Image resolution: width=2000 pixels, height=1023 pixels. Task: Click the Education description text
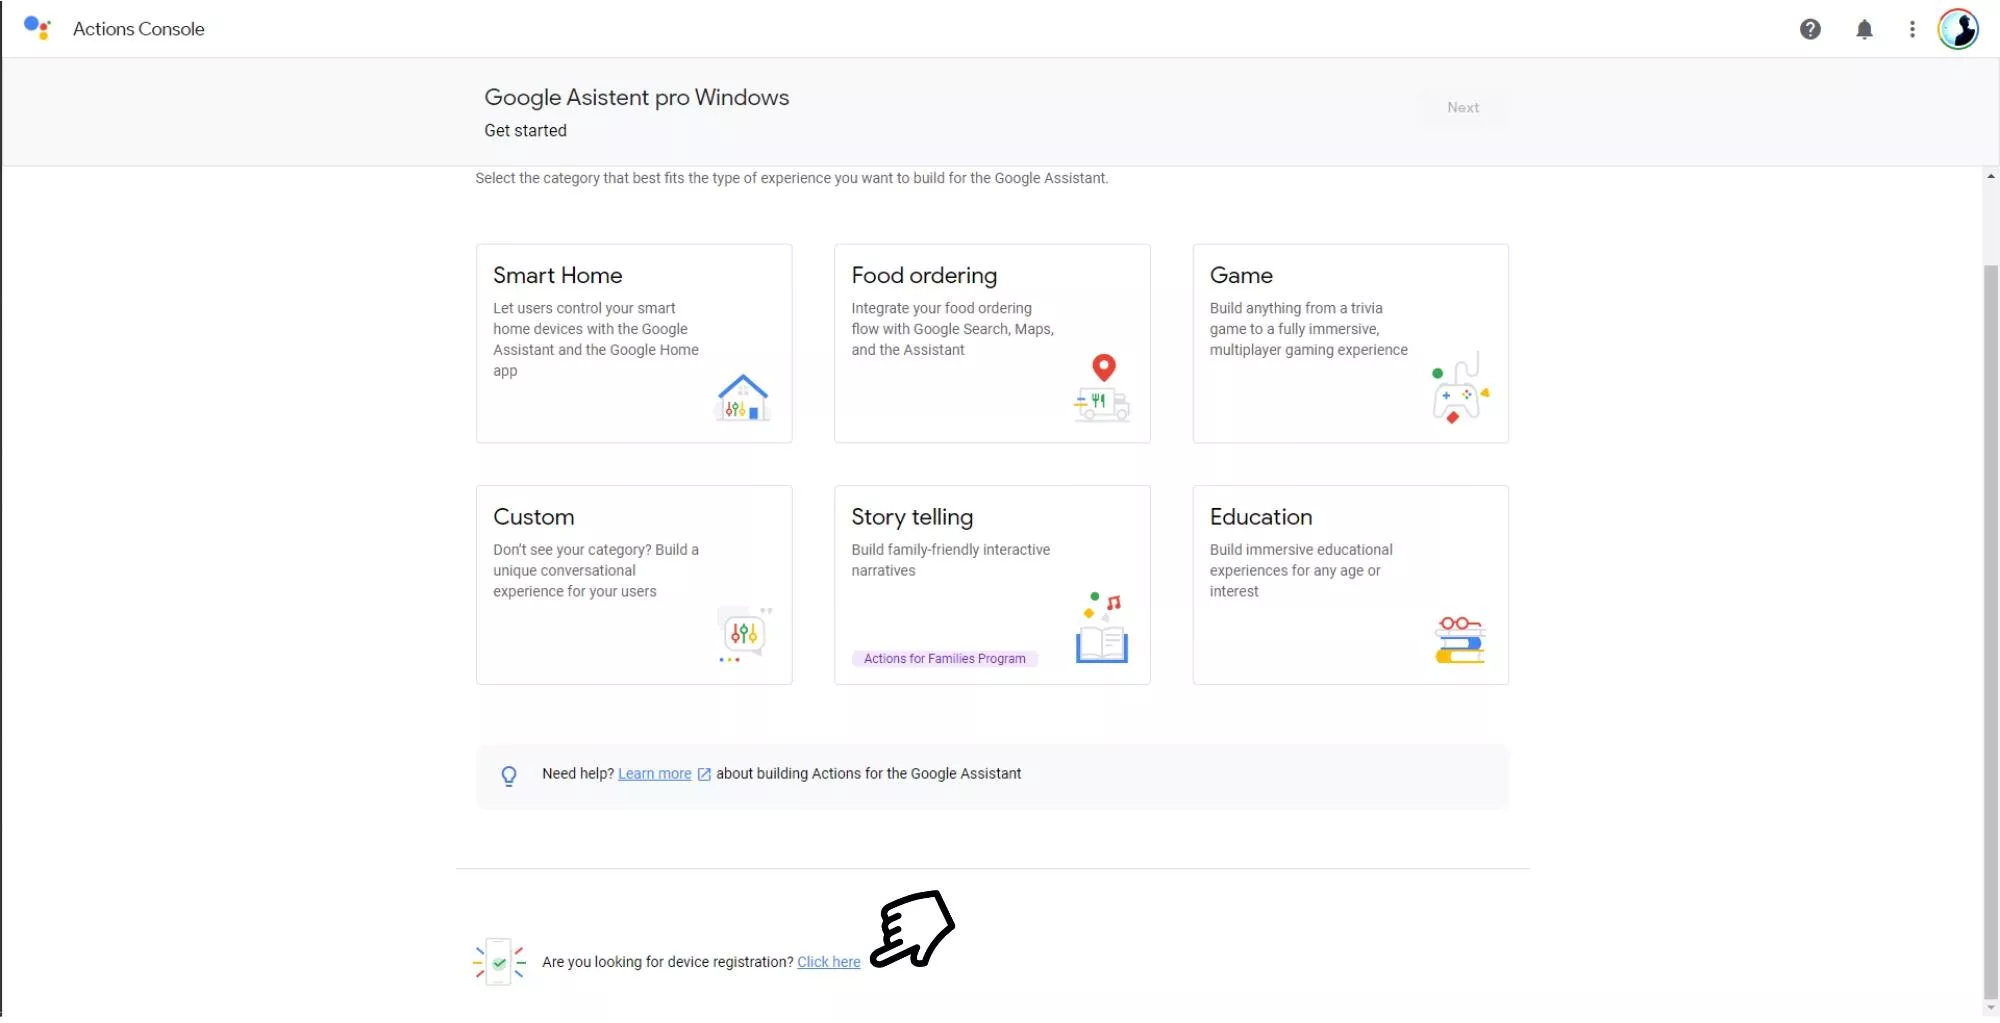point(1301,570)
